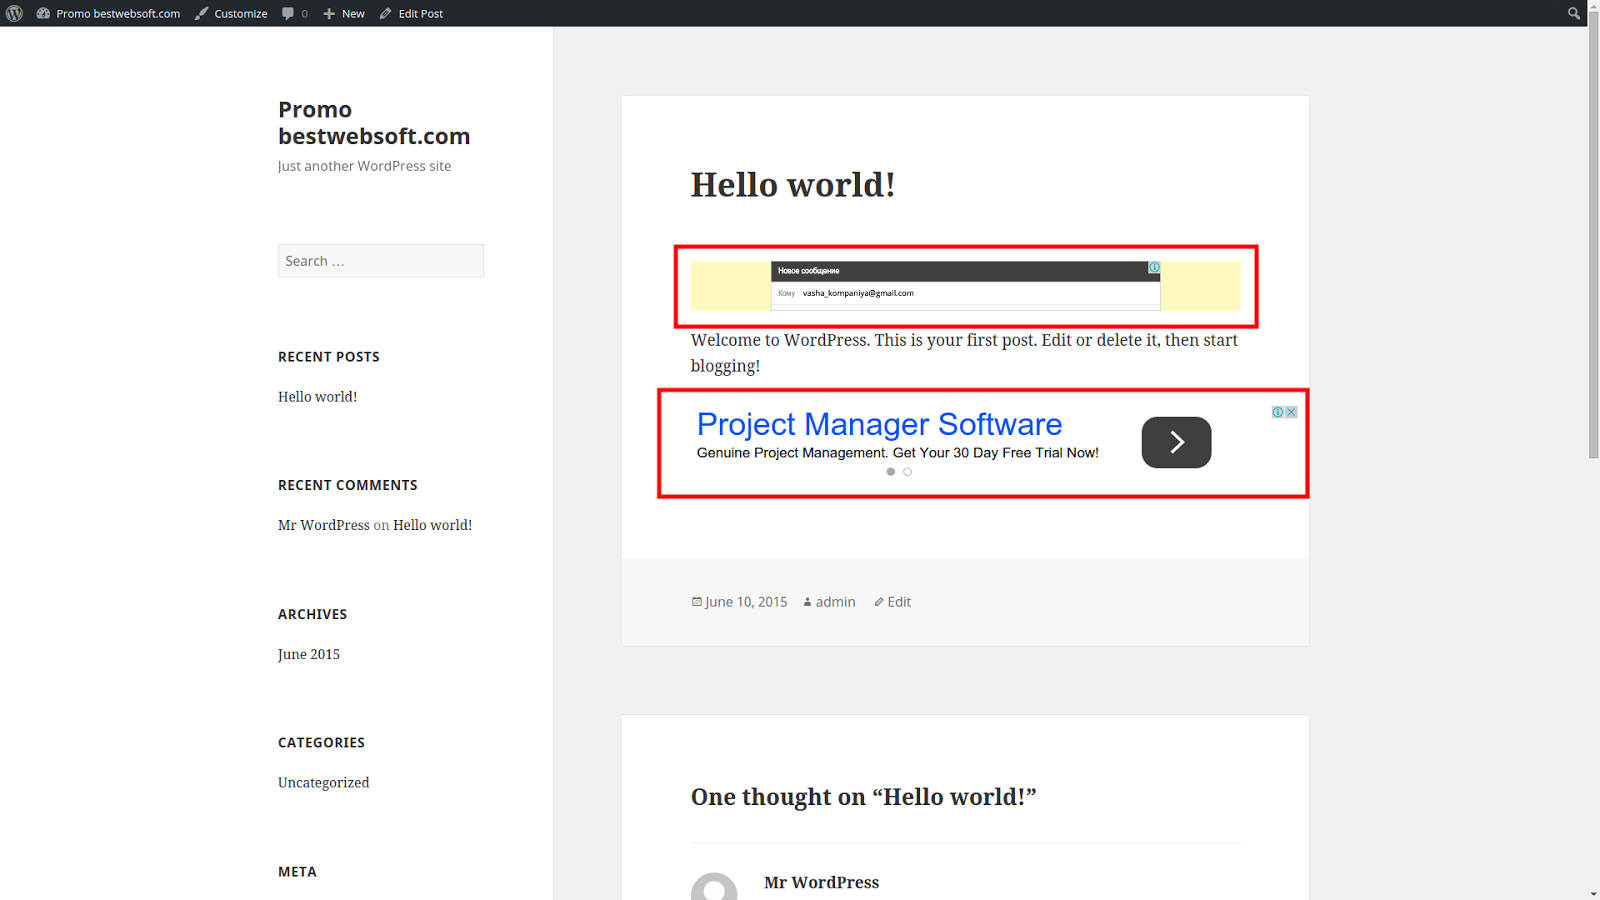Select the second ad carousel dot
The height and width of the screenshot is (900, 1600).
[907, 472]
